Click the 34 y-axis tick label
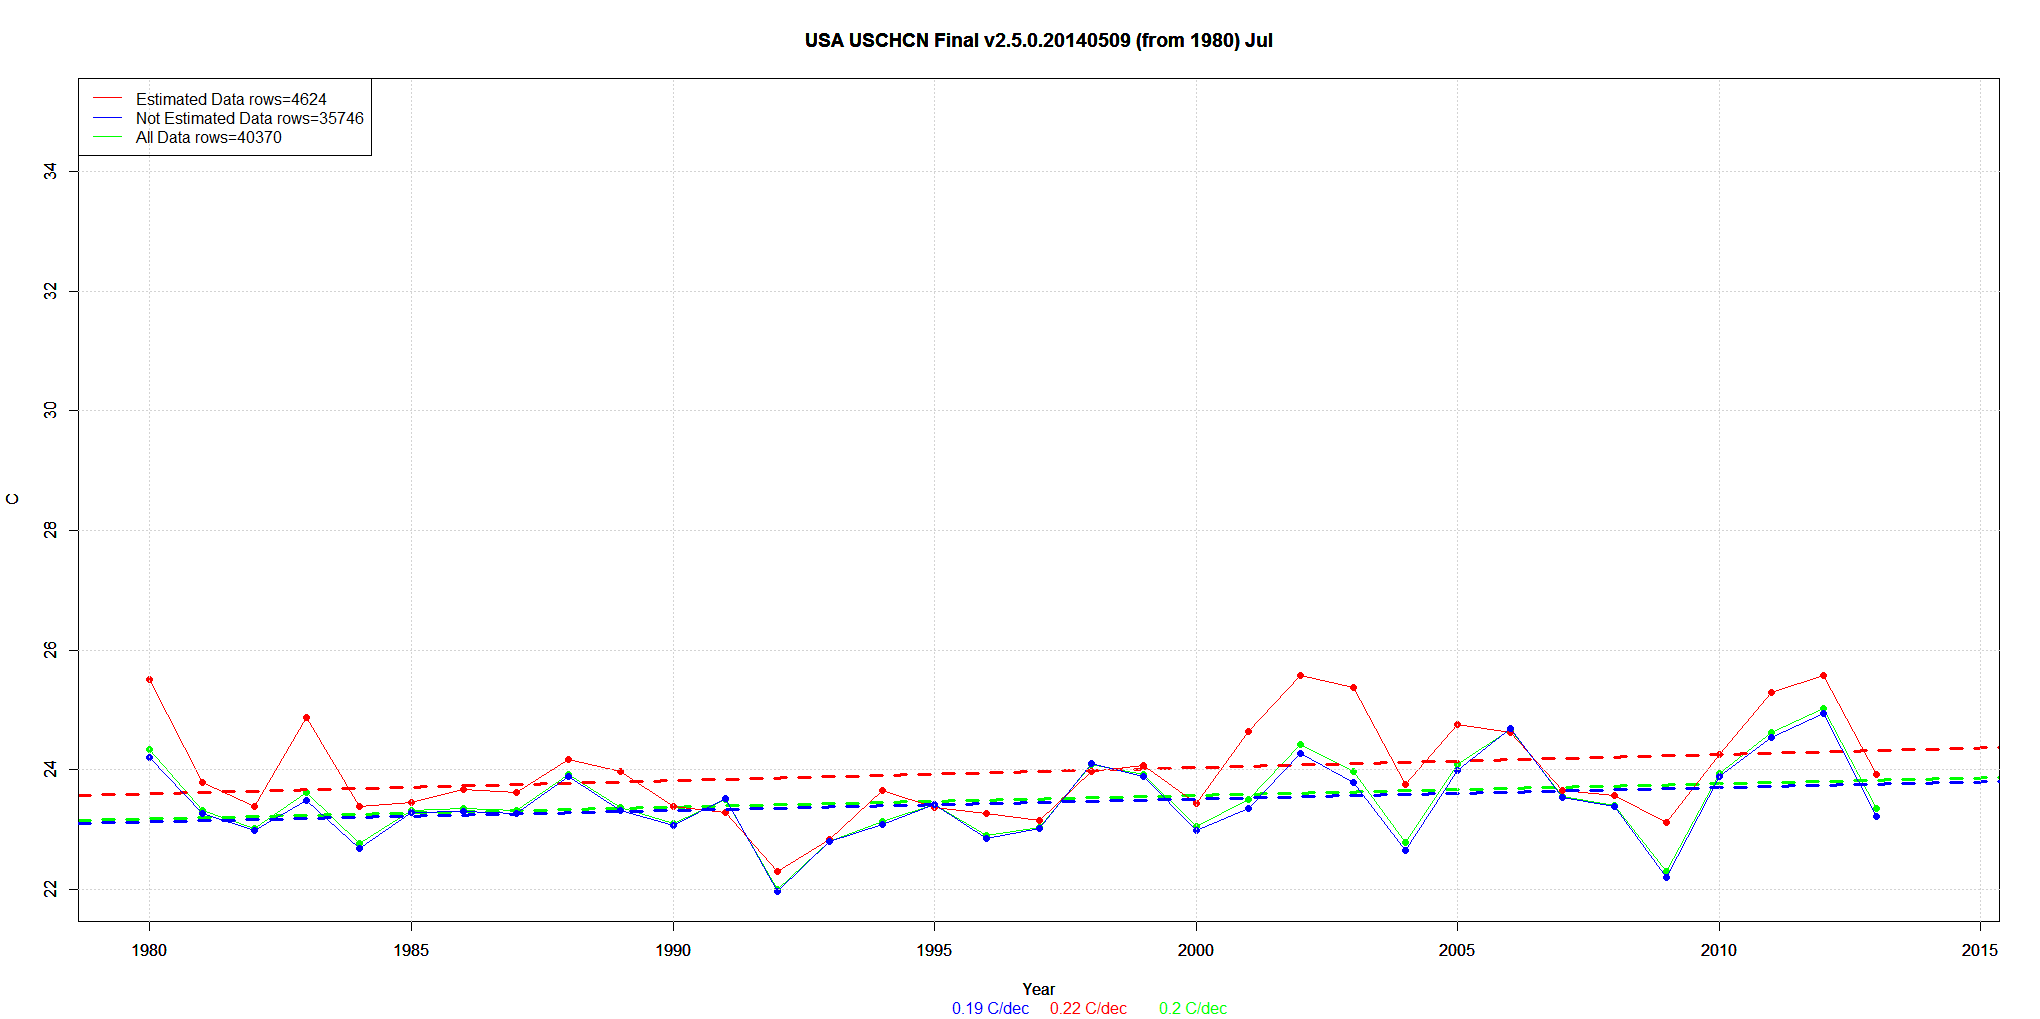2040x1019 pixels. click(x=50, y=171)
